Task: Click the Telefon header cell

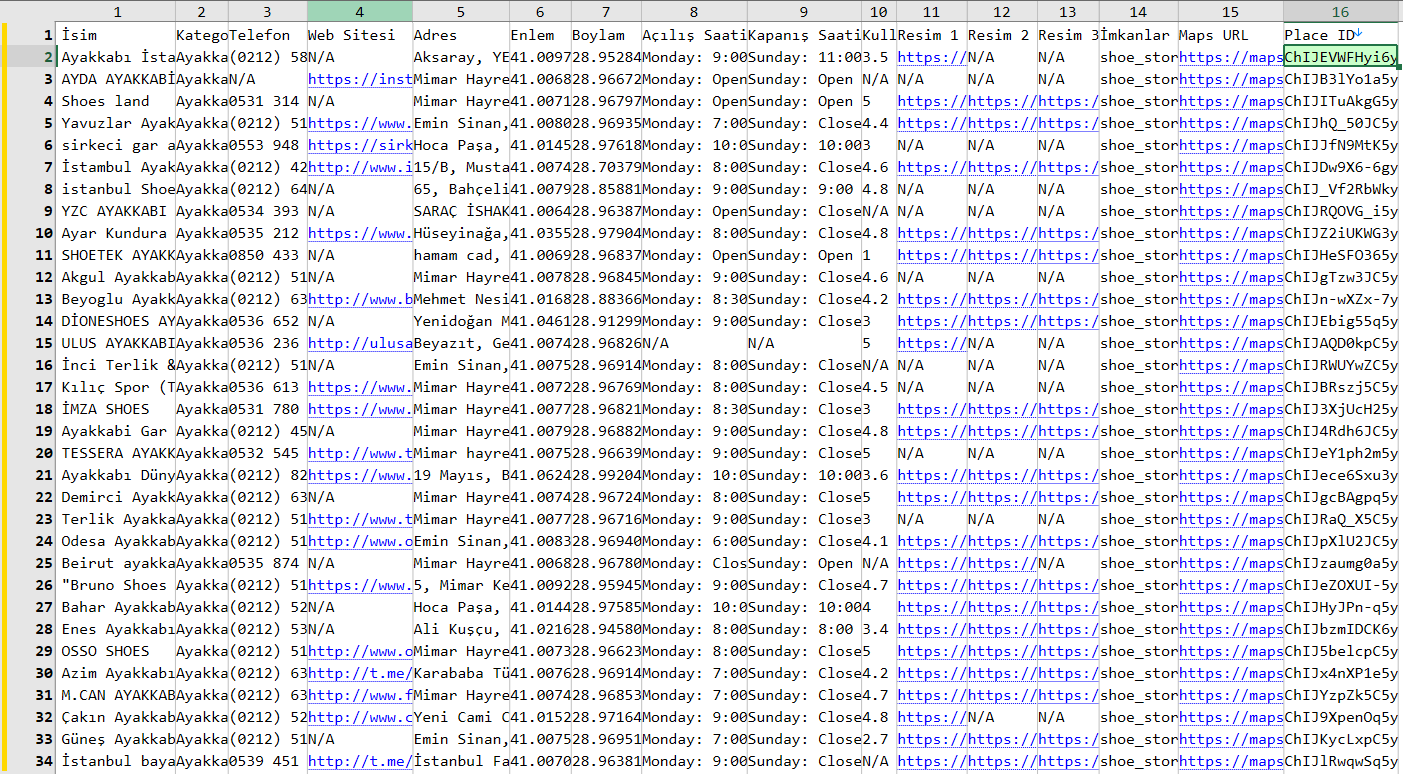Action: [x=267, y=35]
